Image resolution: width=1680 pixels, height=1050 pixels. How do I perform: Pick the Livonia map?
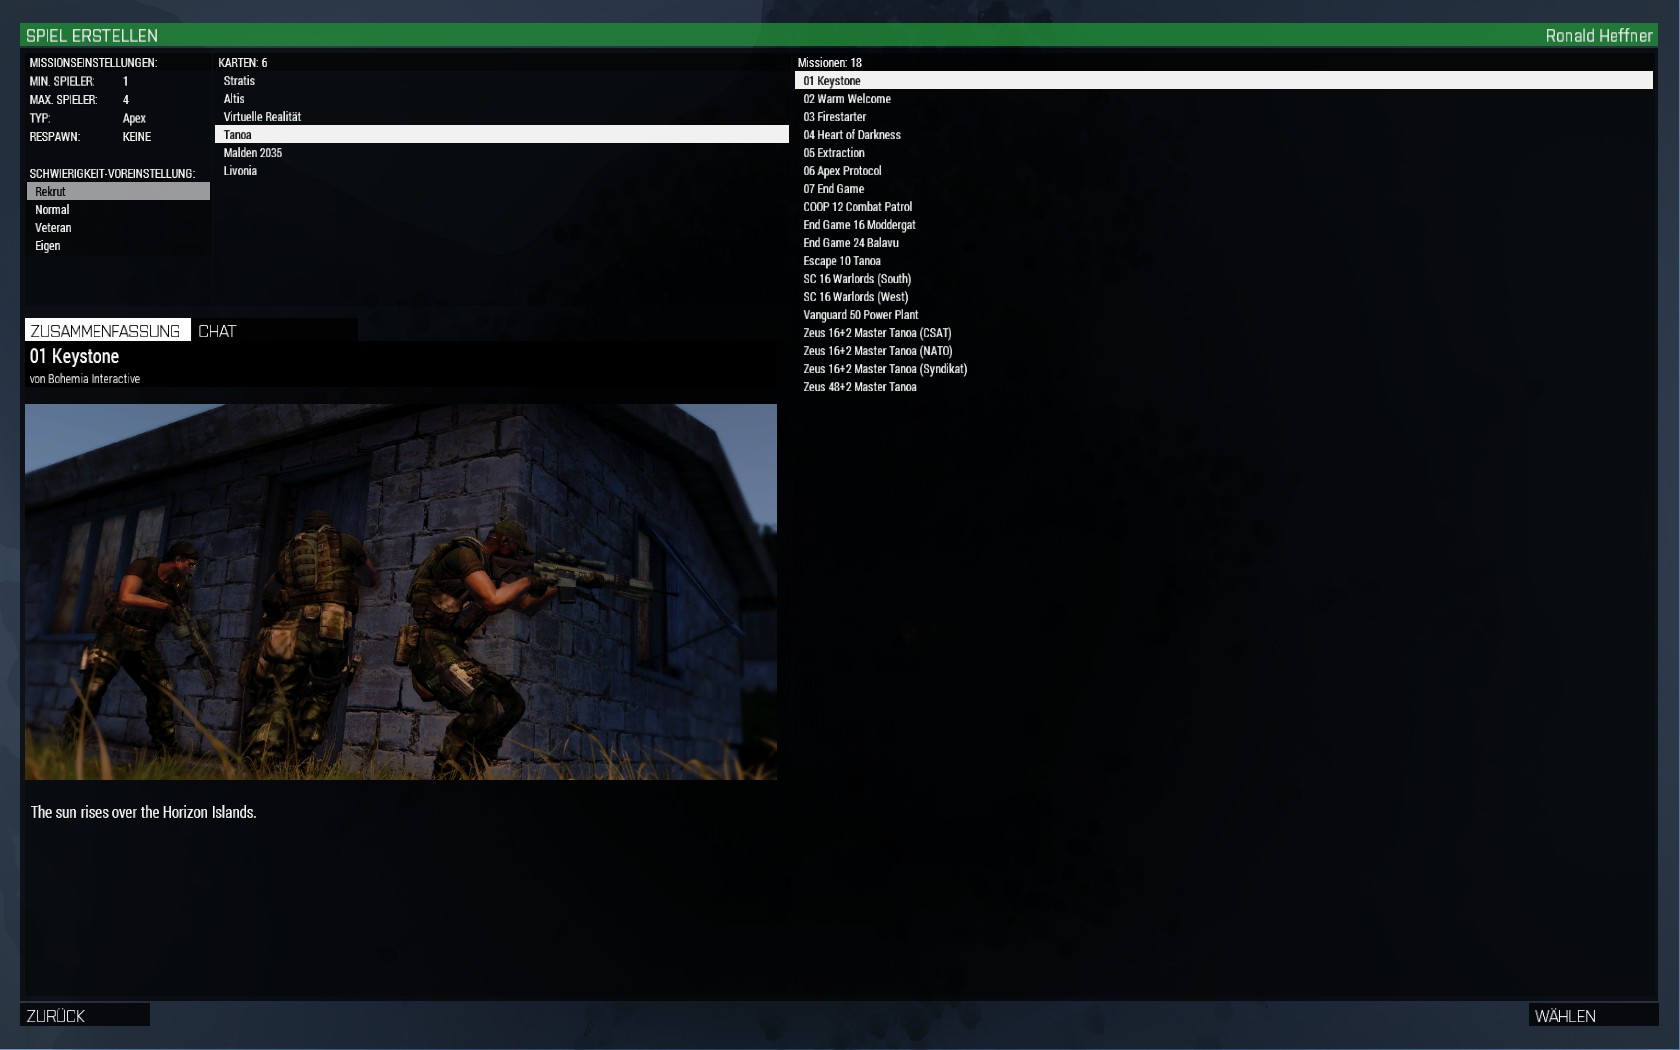pyautogui.click(x=501, y=171)
